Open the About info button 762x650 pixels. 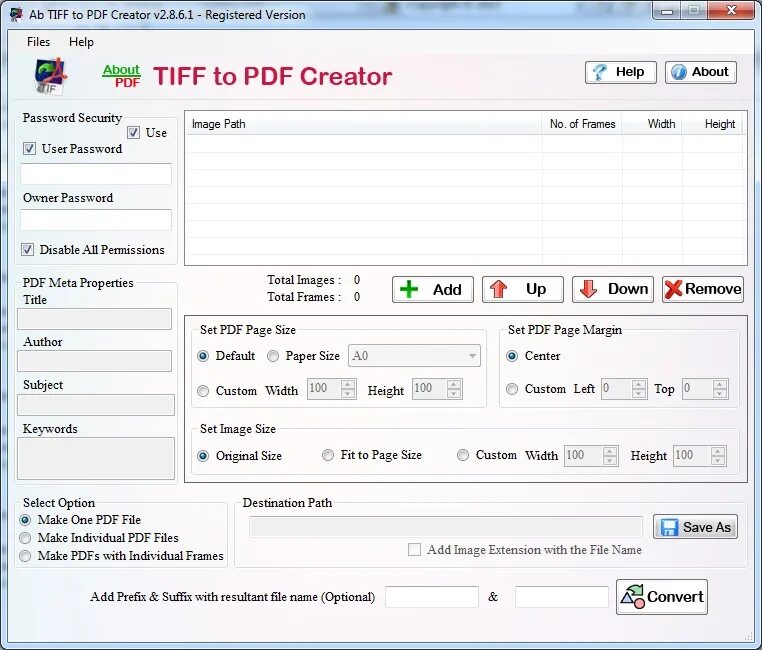(x=701, y=72)
